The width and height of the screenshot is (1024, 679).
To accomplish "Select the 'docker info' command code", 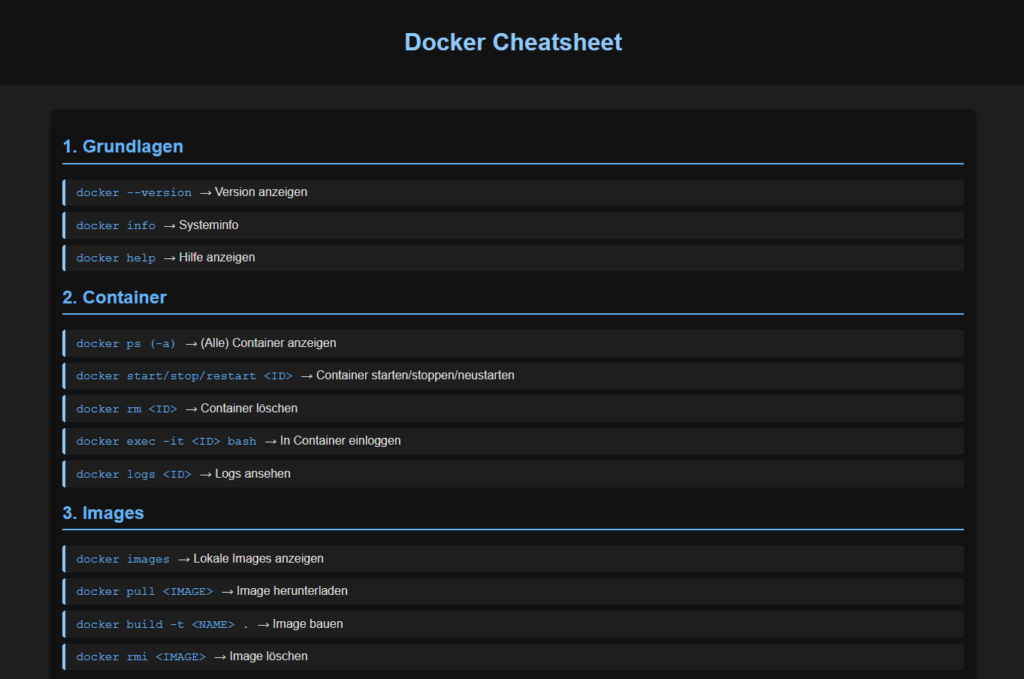I will 115,226.
